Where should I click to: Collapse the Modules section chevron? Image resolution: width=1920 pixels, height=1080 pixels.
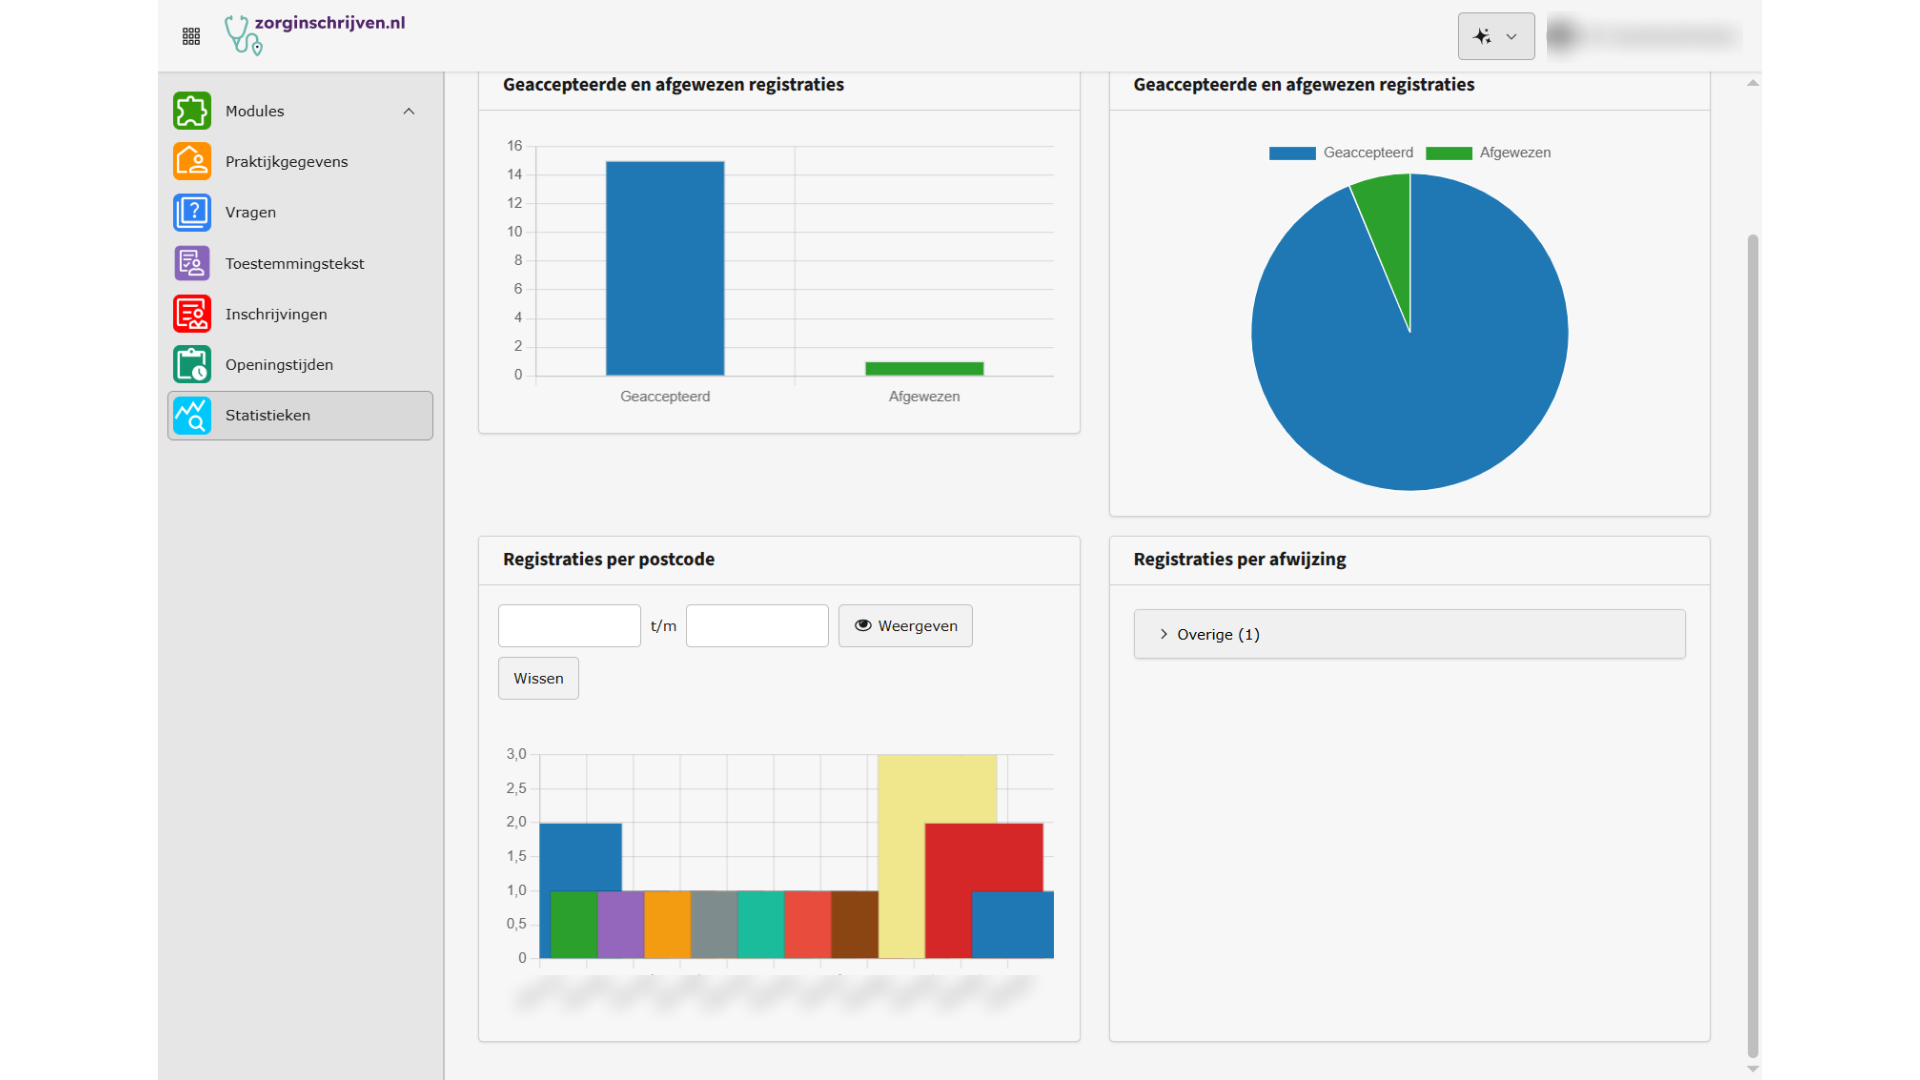click(x=409, y=111)
